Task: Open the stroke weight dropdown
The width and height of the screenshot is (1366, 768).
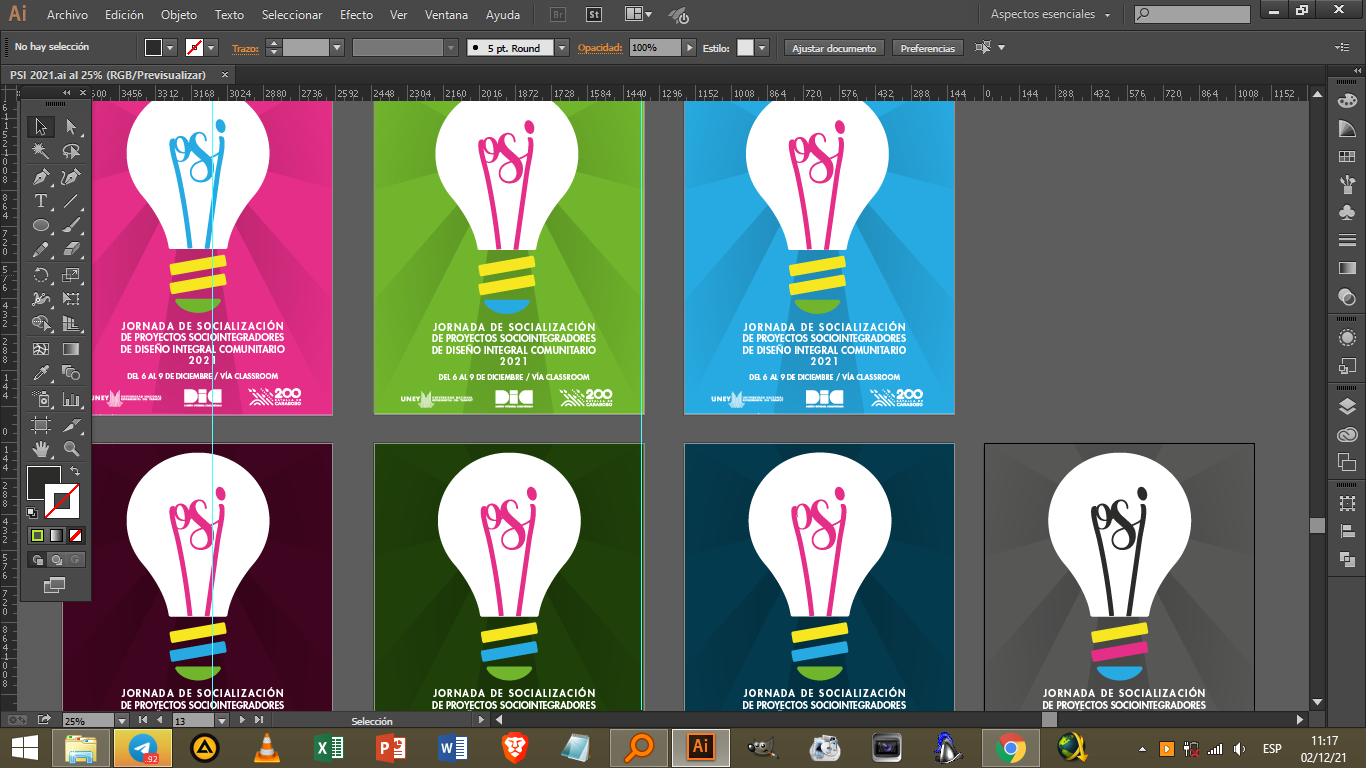Action: tap(337, 48)
